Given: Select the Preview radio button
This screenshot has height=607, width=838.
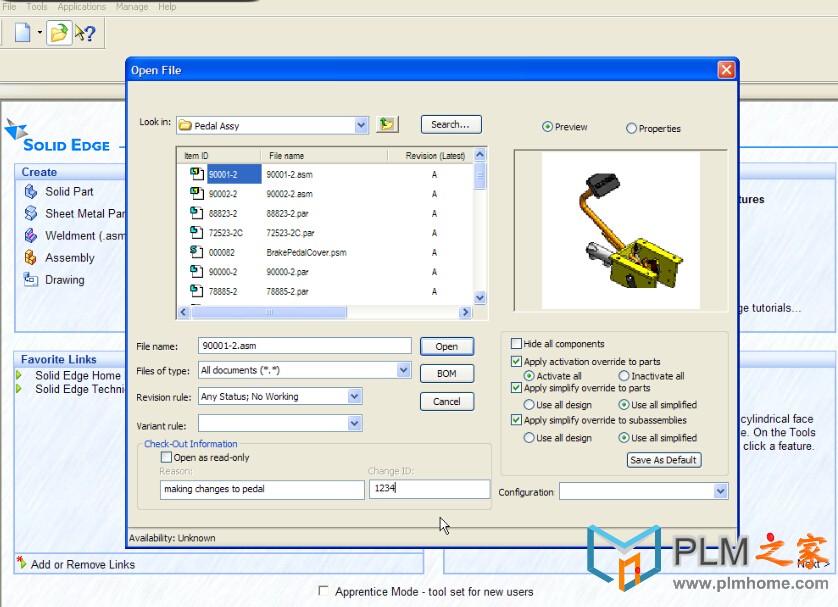Looking at the screenshot, I should tap(547, 127).
